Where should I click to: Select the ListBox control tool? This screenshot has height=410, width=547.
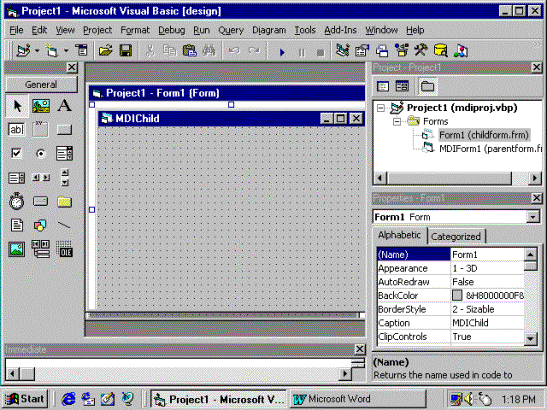tap(16, 178)
